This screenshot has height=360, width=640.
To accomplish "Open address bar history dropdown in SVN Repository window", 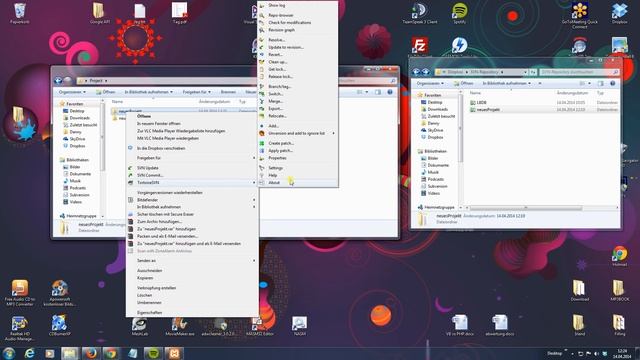I will 525,72.
